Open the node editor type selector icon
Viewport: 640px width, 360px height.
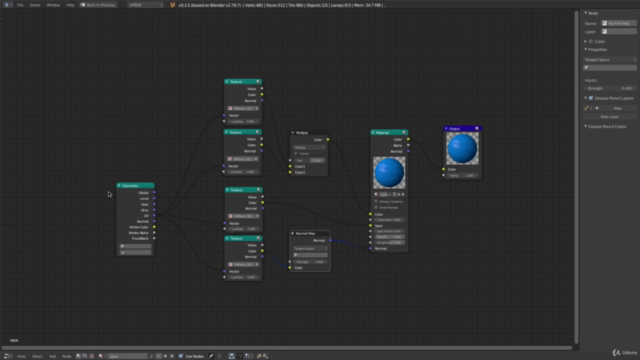coord(7,356)
